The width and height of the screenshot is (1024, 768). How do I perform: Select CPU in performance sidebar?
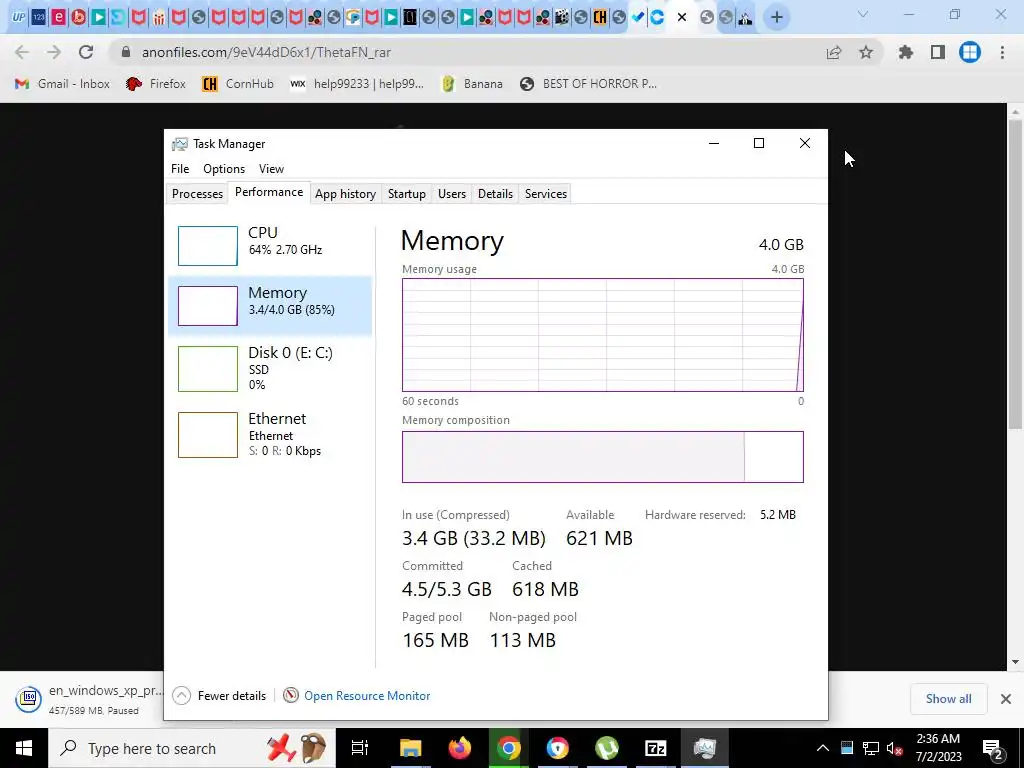[270, 245]
